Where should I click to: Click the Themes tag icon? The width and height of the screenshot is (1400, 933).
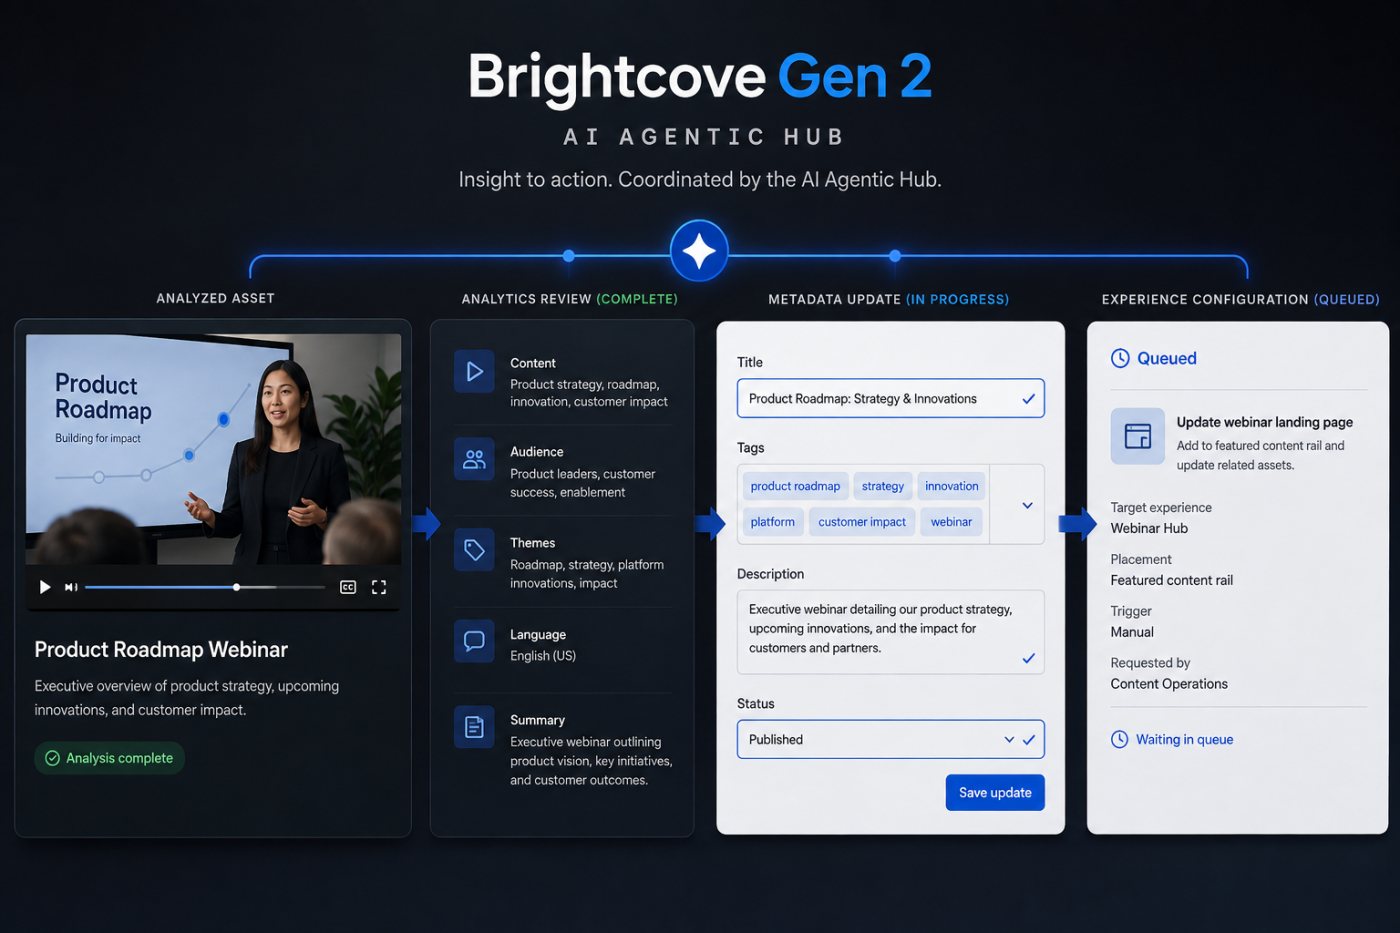(x=474, y=550)
